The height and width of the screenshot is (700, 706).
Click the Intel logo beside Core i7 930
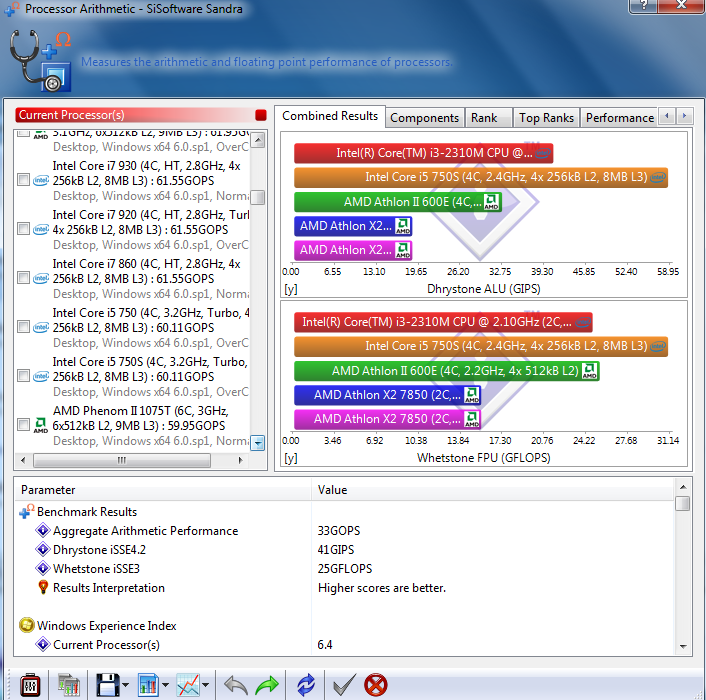click(41, 181)
